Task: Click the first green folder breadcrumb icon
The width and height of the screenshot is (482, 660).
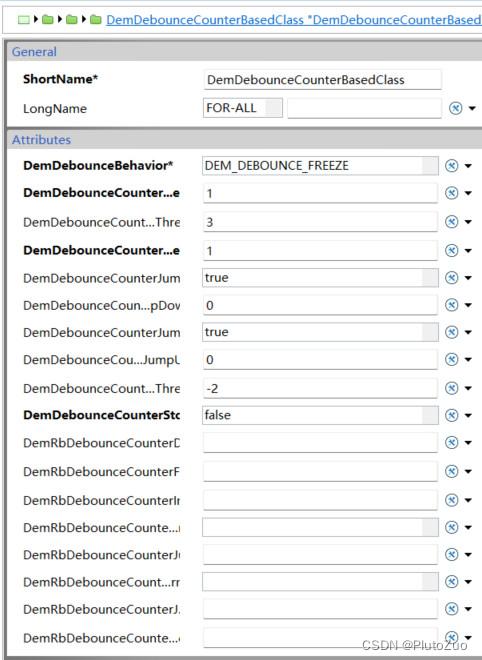Action: point(48,19)
